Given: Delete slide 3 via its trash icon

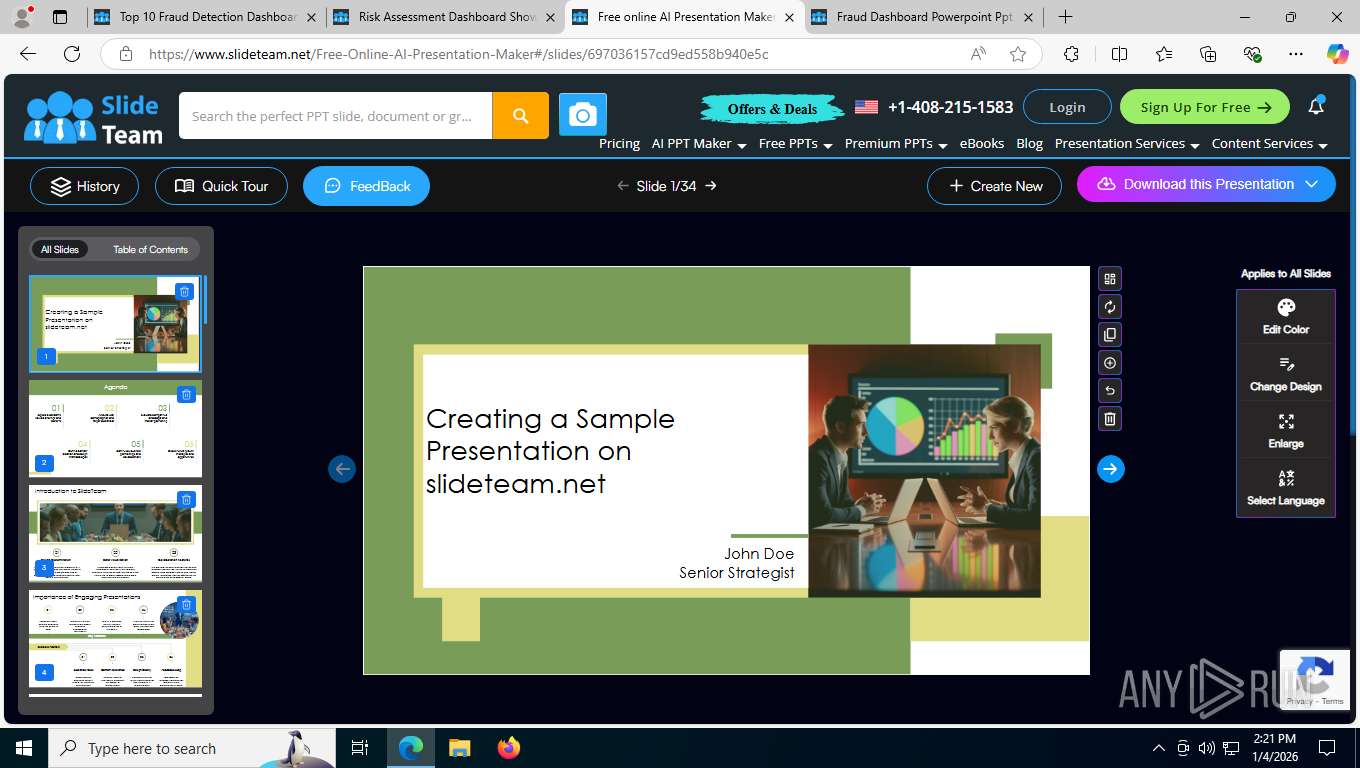Looking at the screenshot, I should click(x=186, y=500).
